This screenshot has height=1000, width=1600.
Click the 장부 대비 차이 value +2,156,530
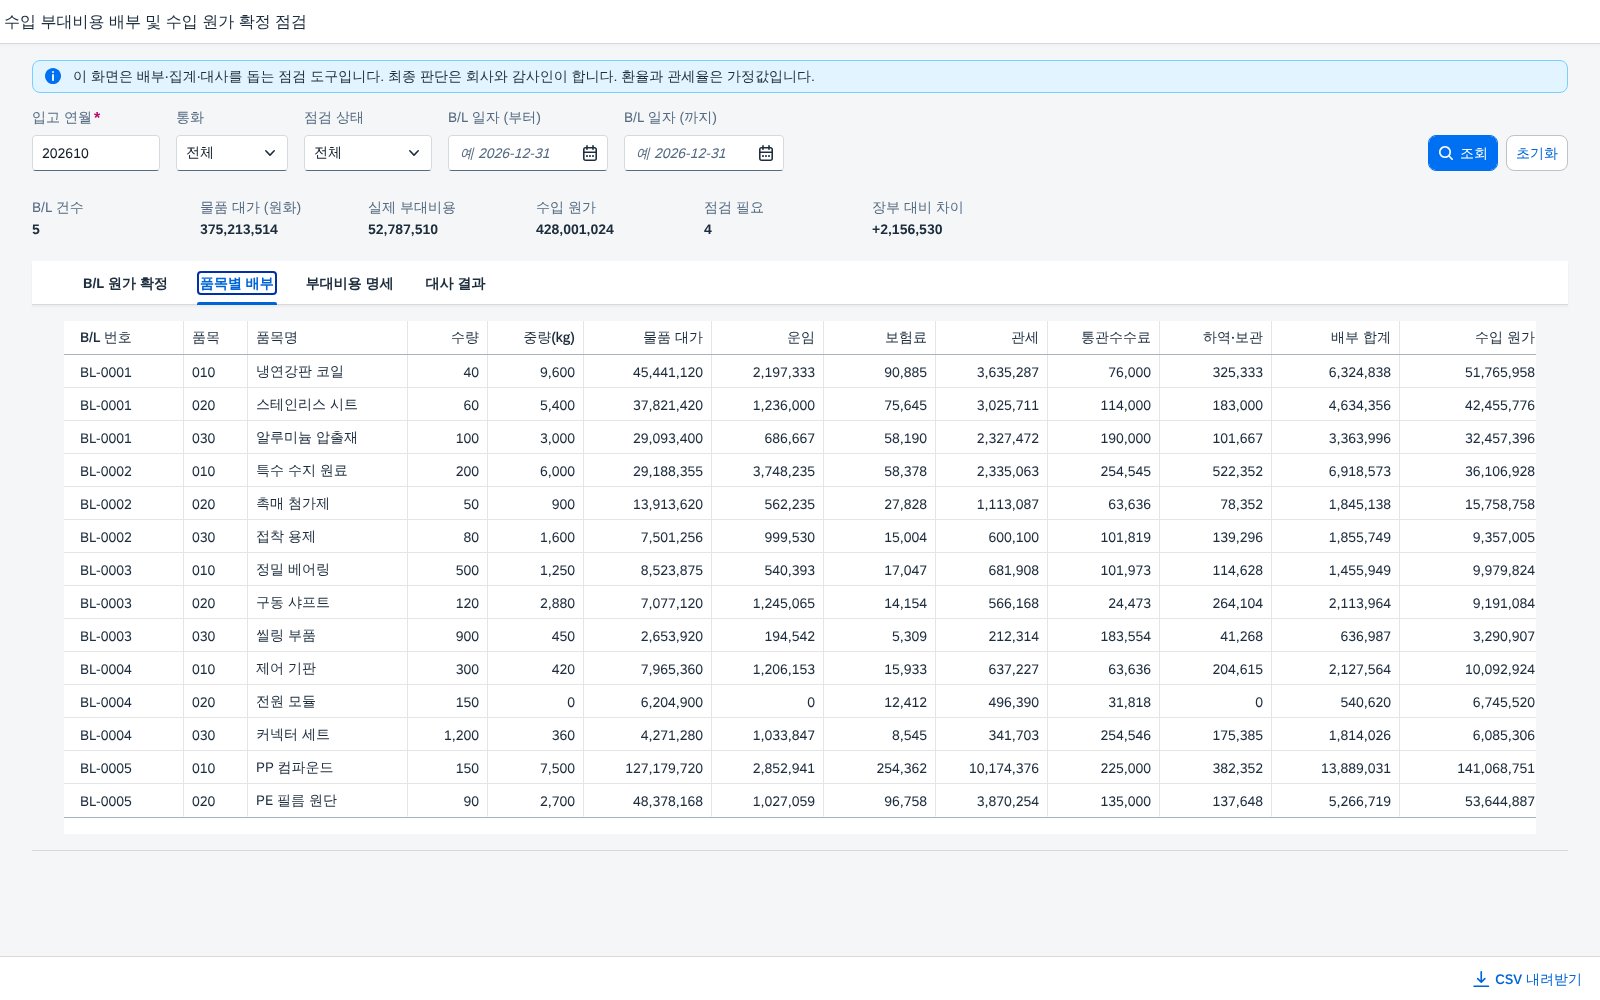pos(907,229)
